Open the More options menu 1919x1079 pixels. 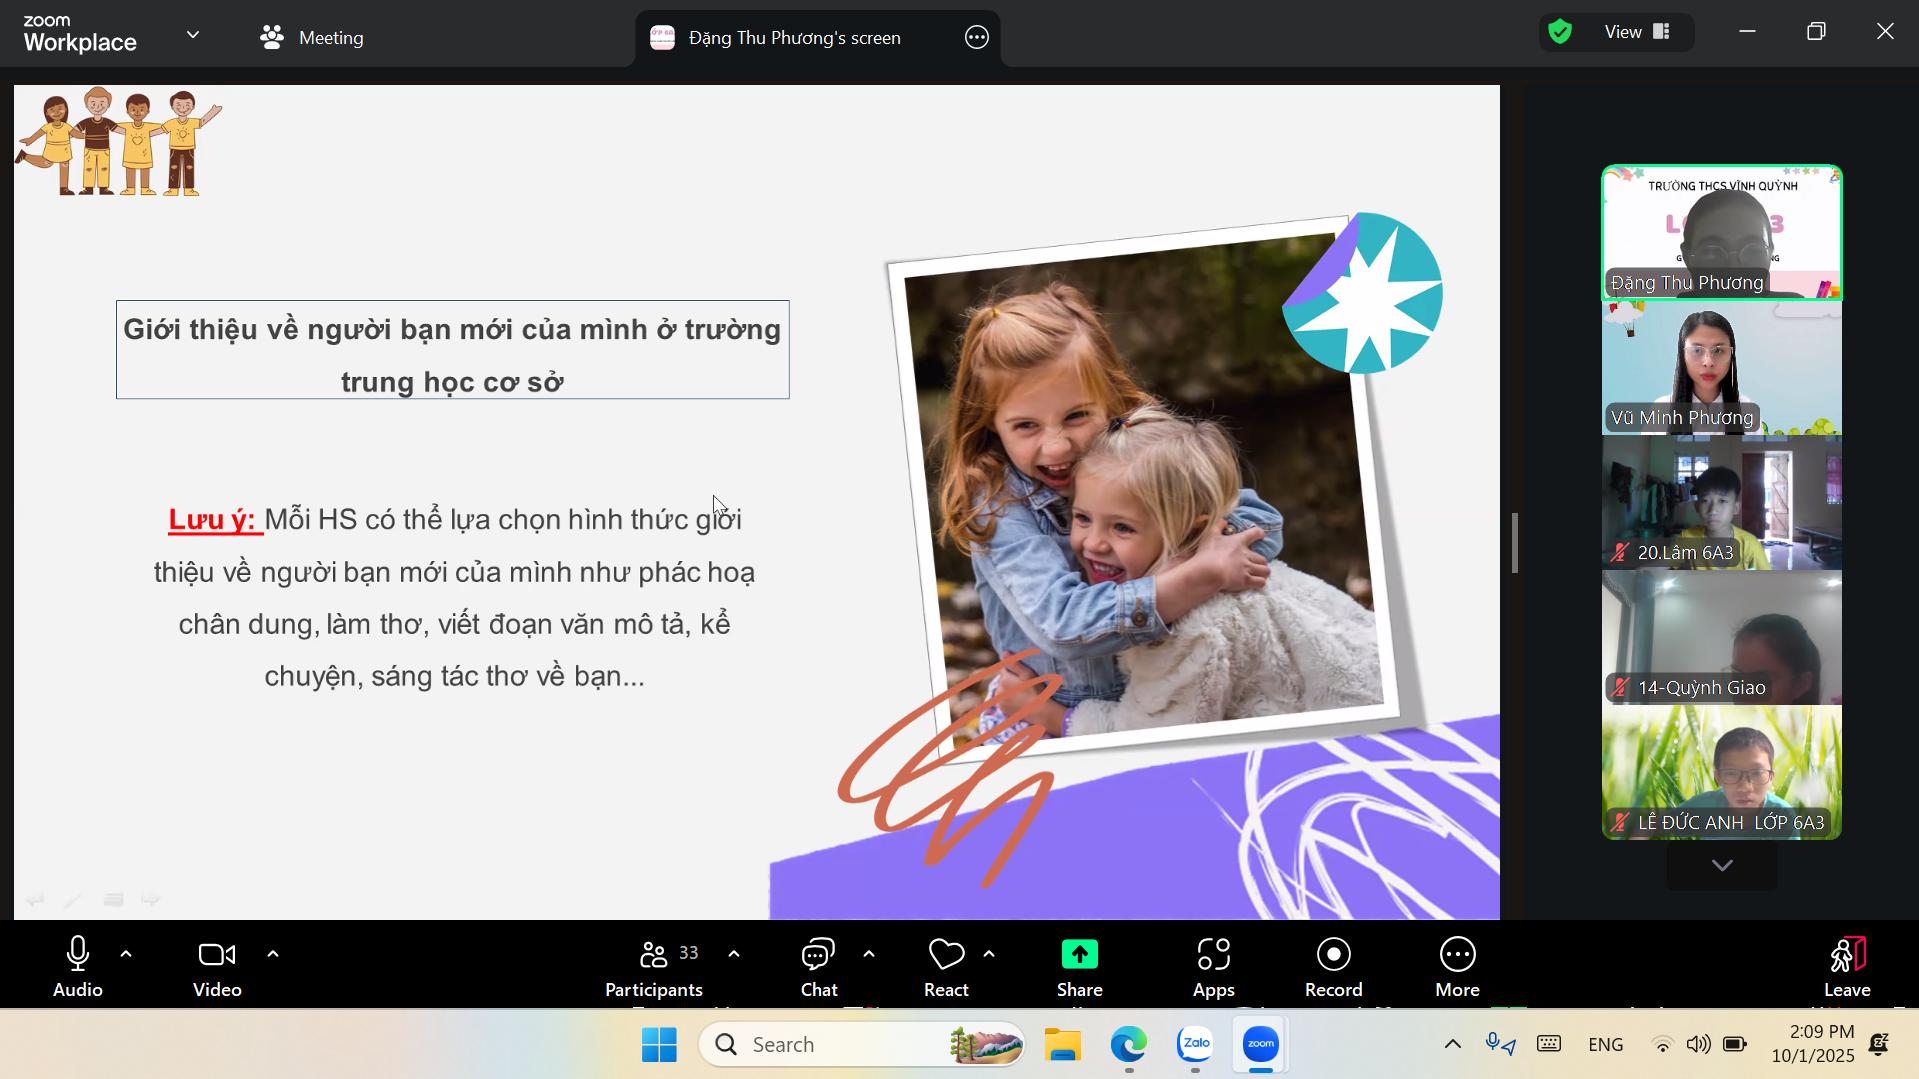[1457, 966]
